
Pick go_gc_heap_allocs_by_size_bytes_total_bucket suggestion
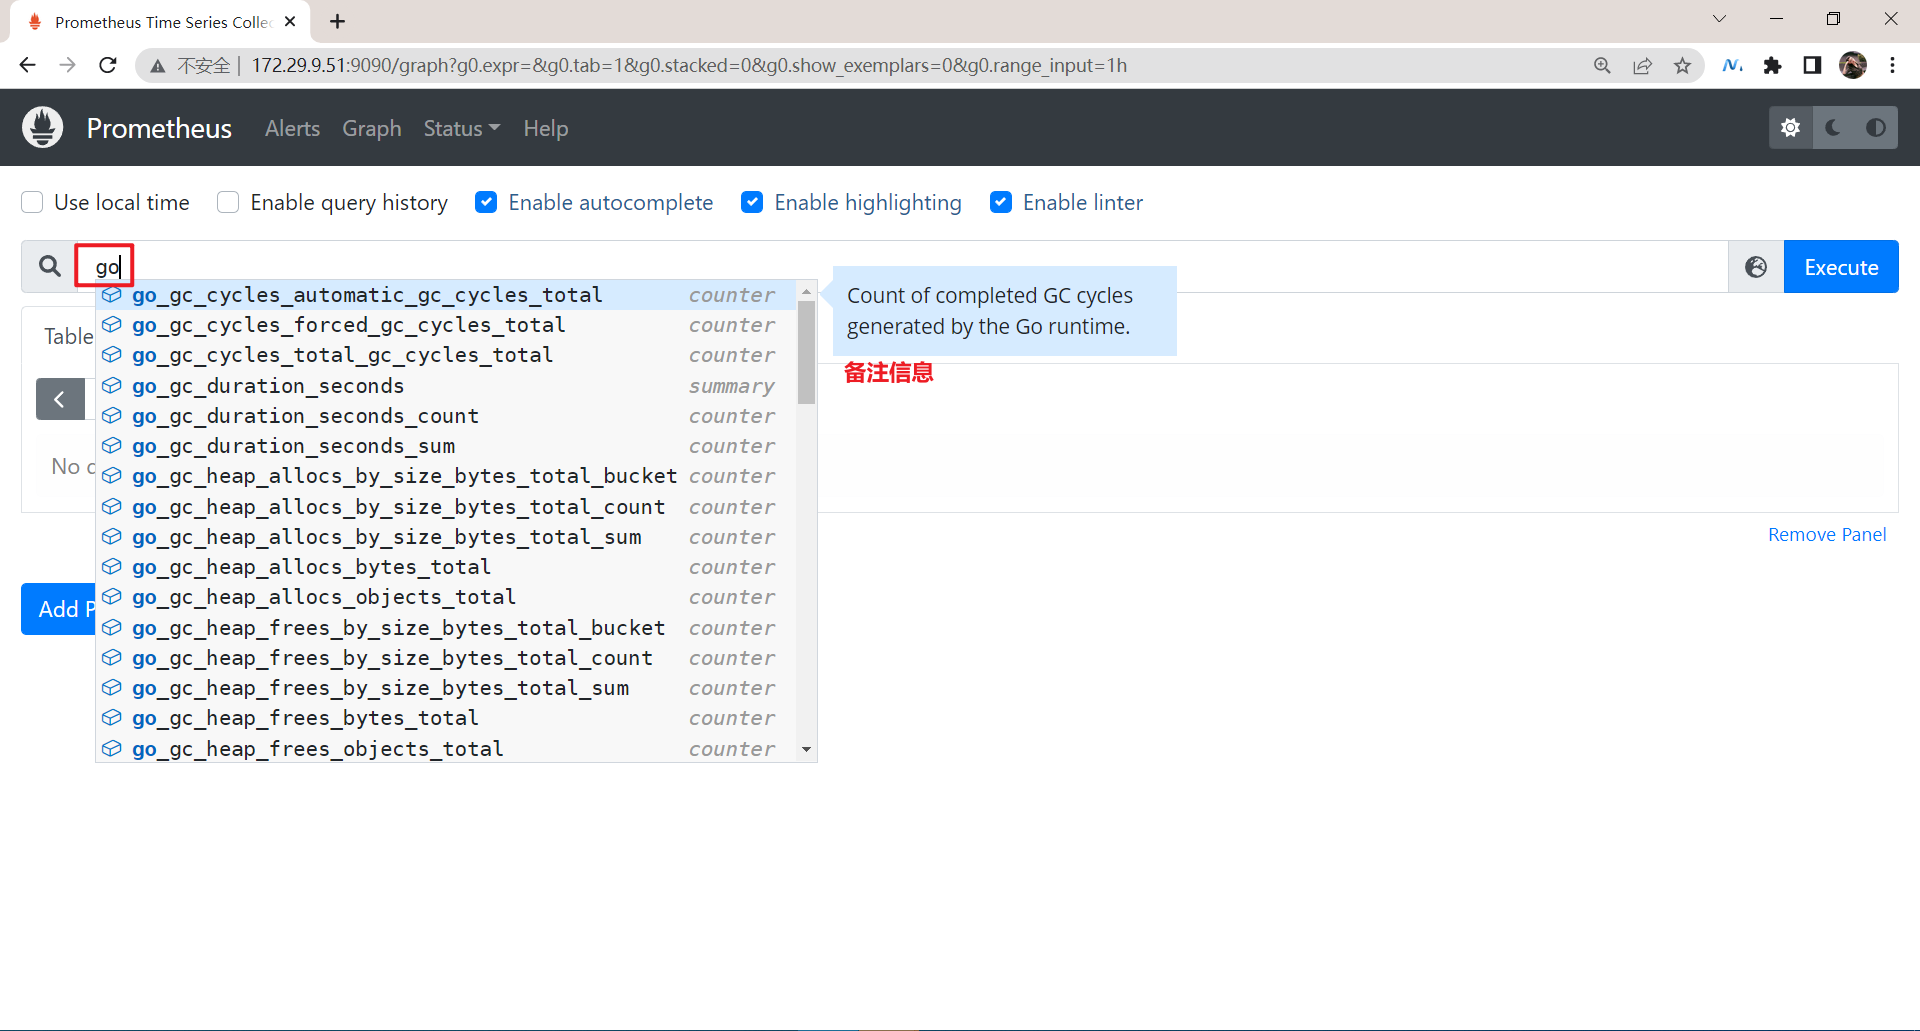pos(448,476)
